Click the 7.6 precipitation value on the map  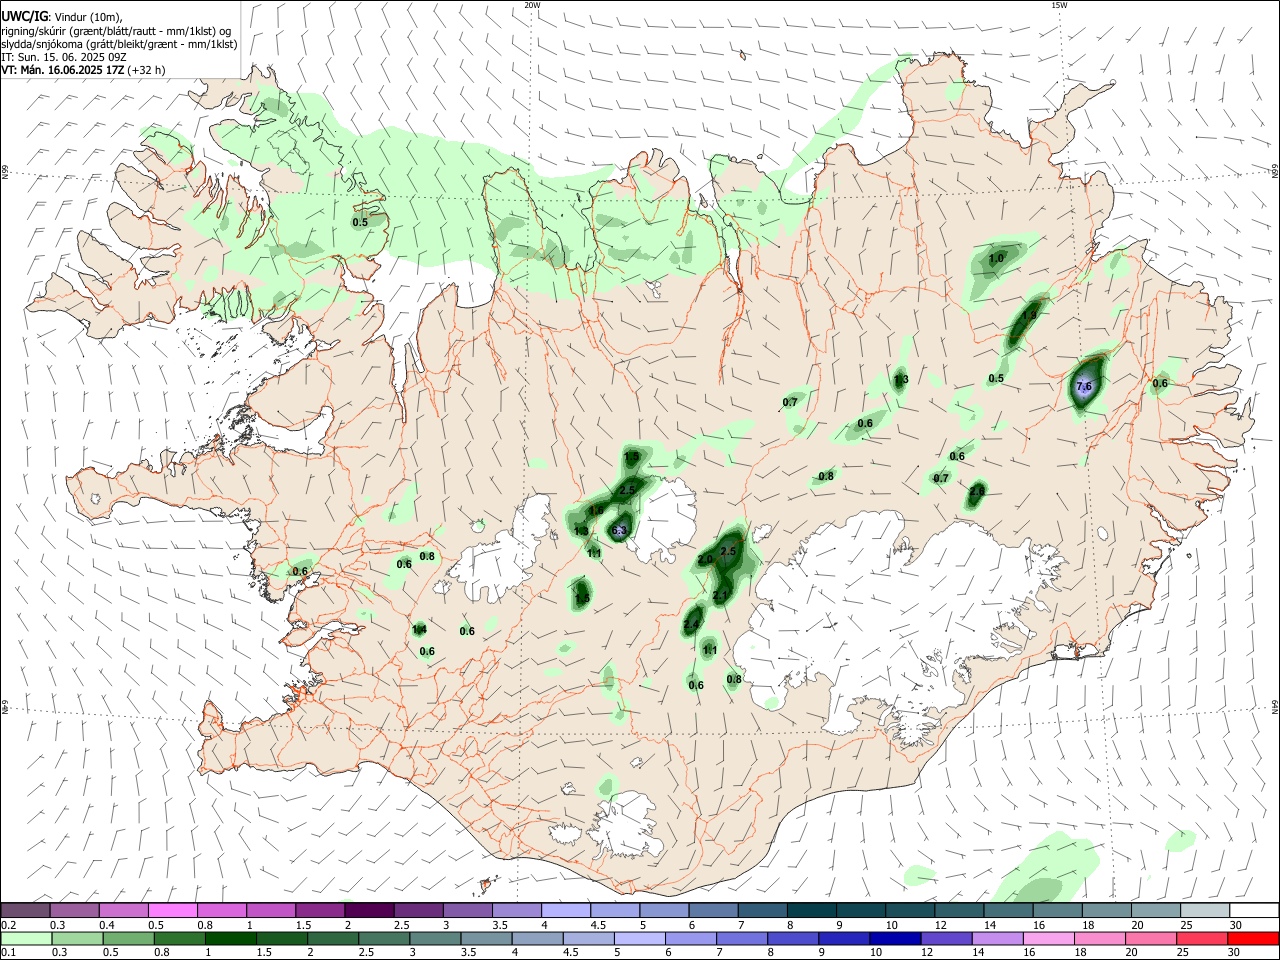coord(1083,386)
